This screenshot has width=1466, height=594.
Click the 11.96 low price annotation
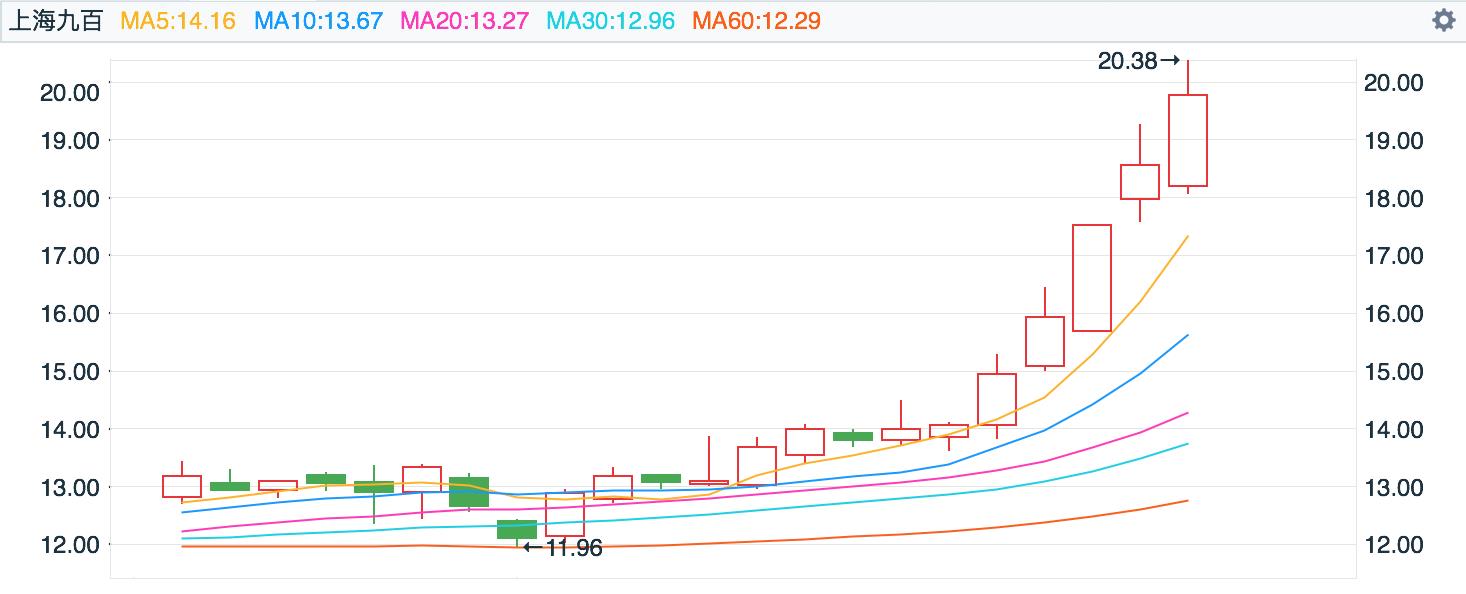tap(563, 548)
